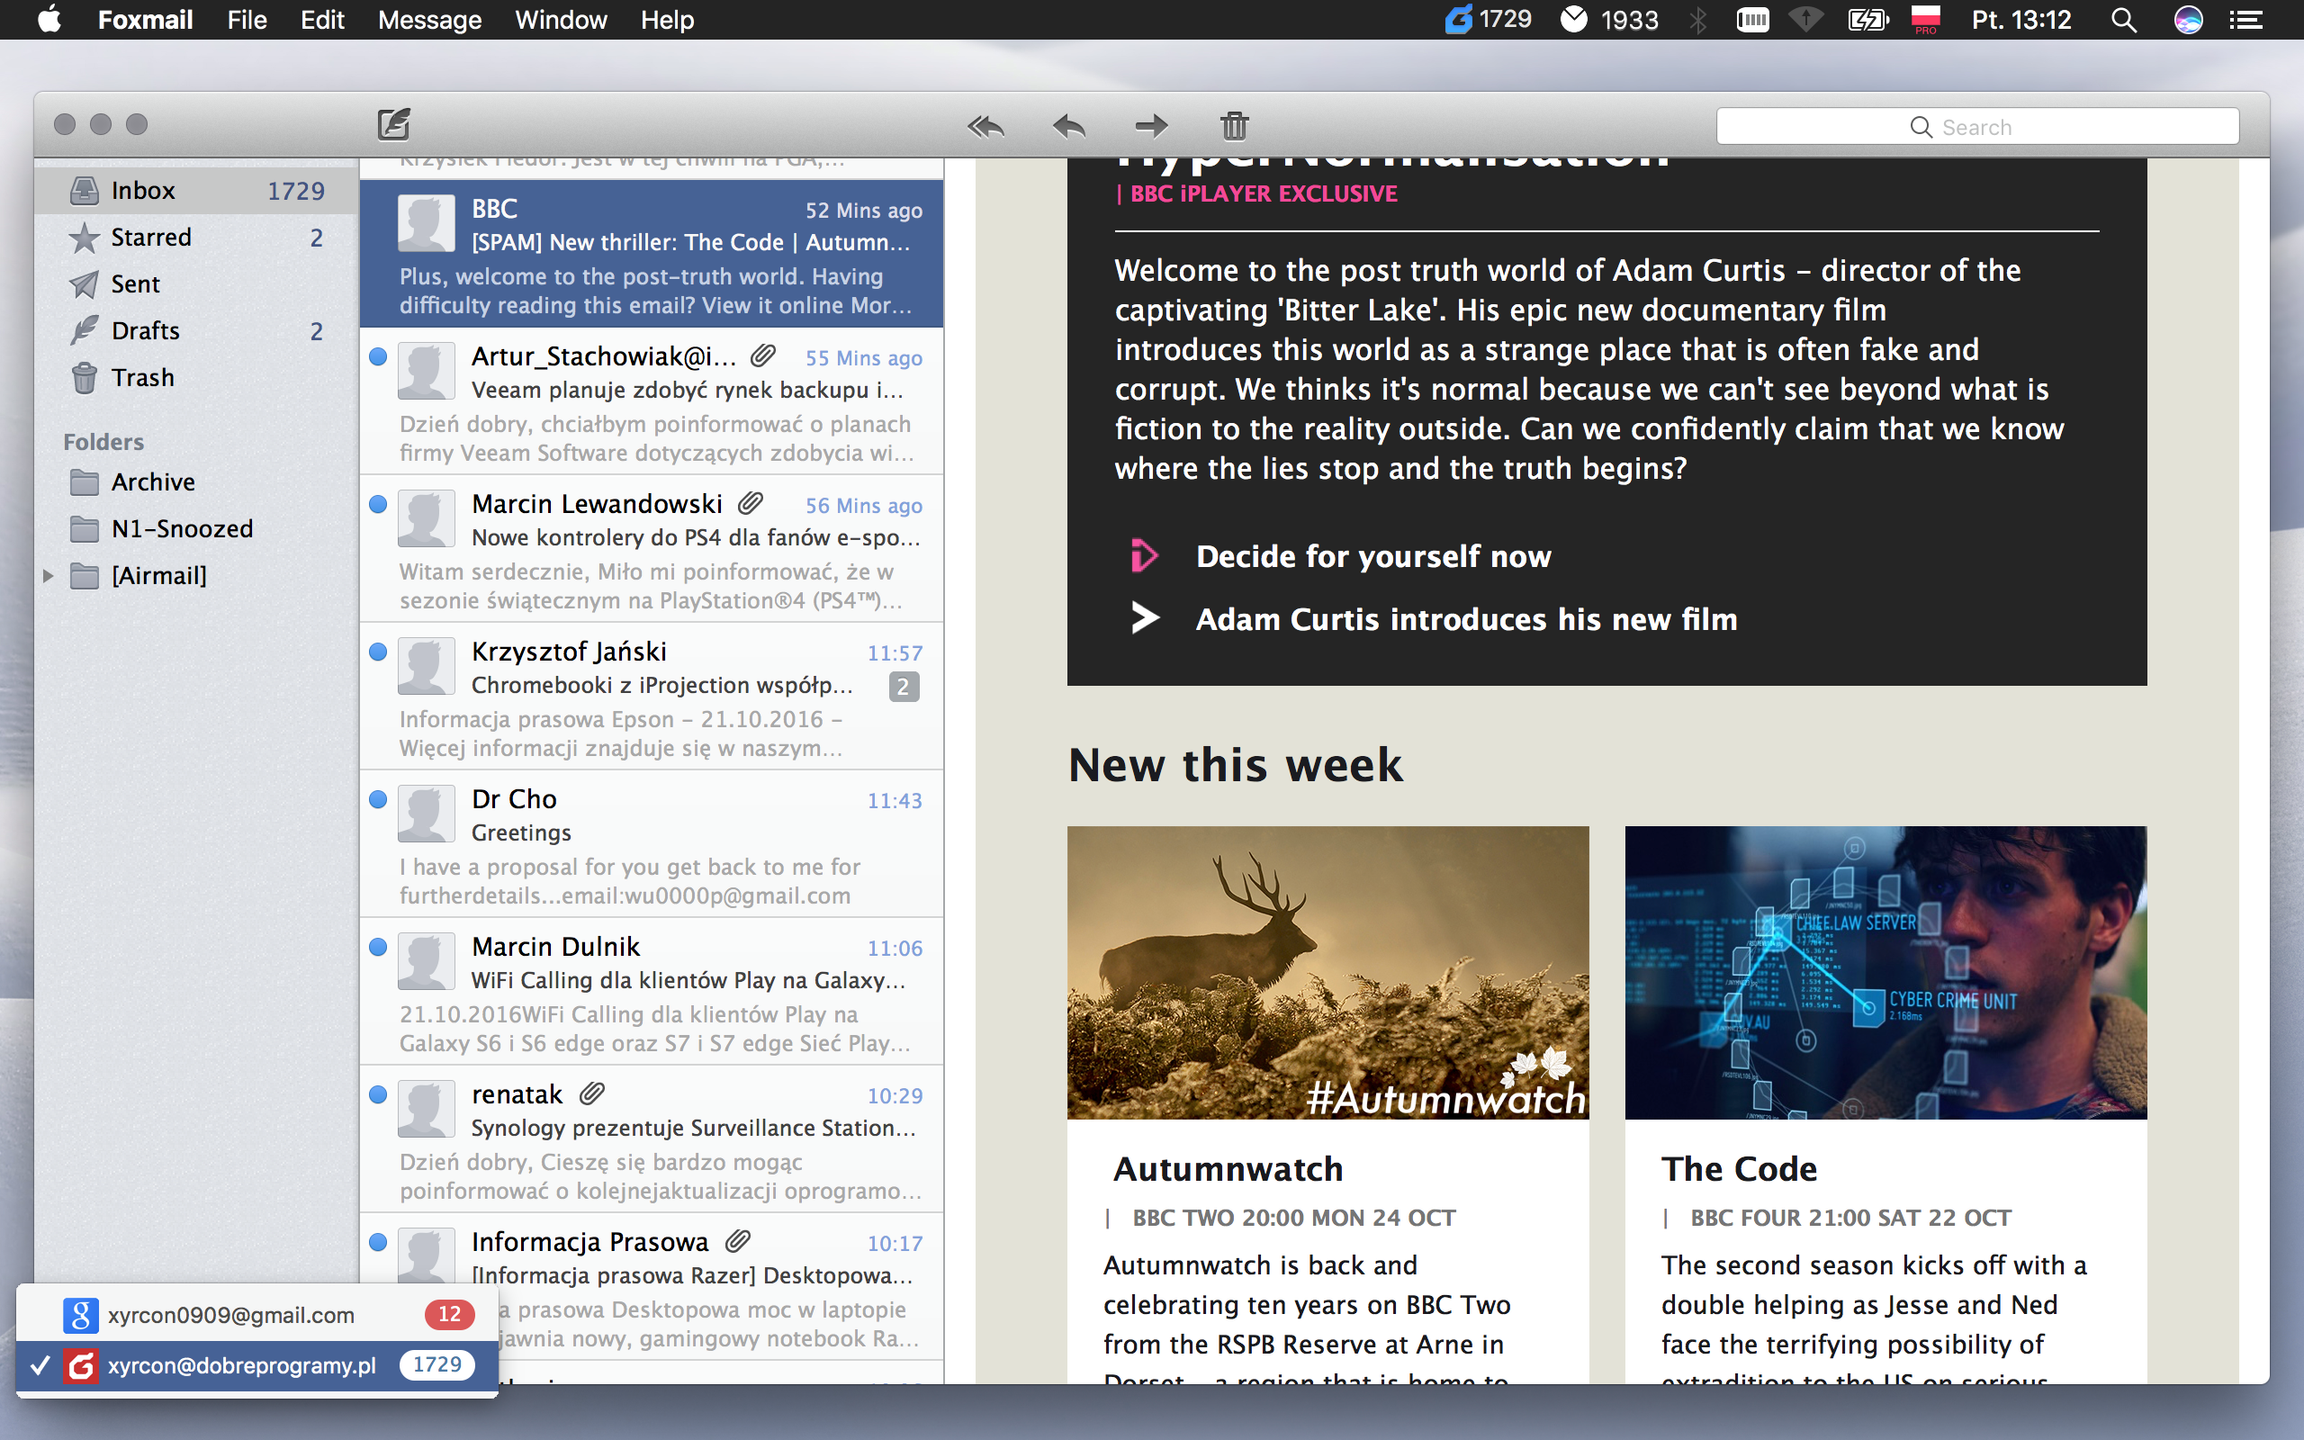The height and width of the screenshot is (1440, 2304).
Task: Open the Message menu
Action: pyautogui.click(x=429, y=20)
